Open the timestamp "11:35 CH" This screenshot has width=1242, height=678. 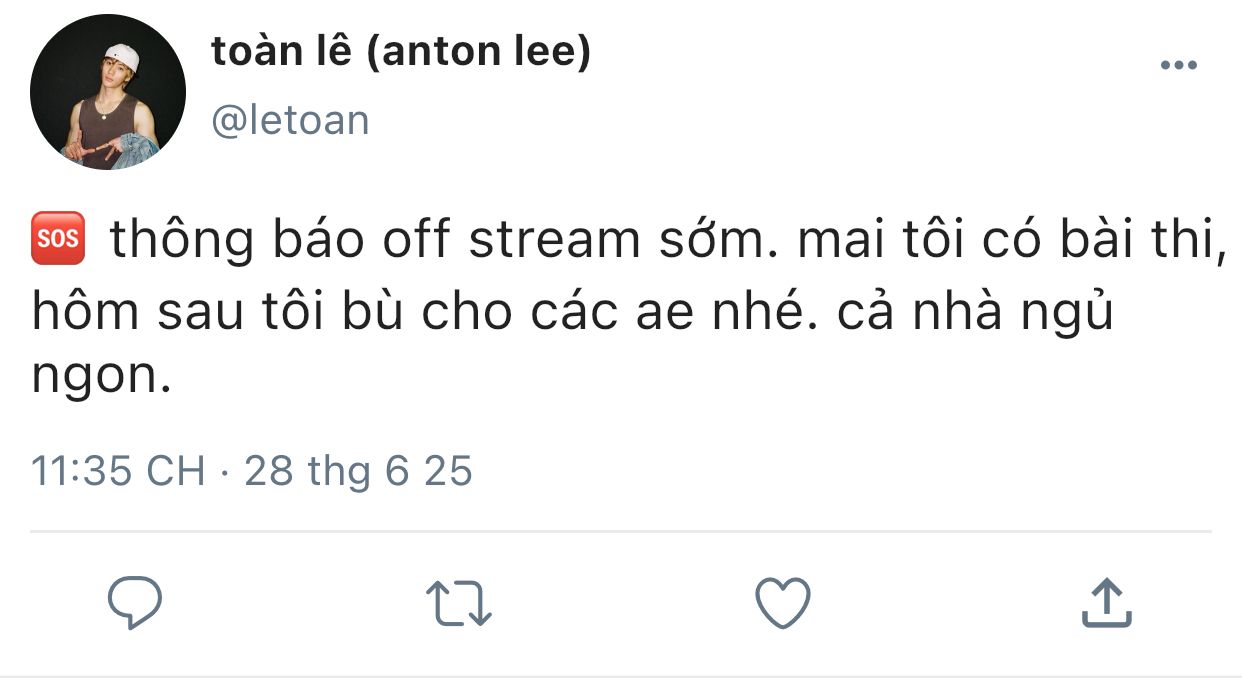118,470
